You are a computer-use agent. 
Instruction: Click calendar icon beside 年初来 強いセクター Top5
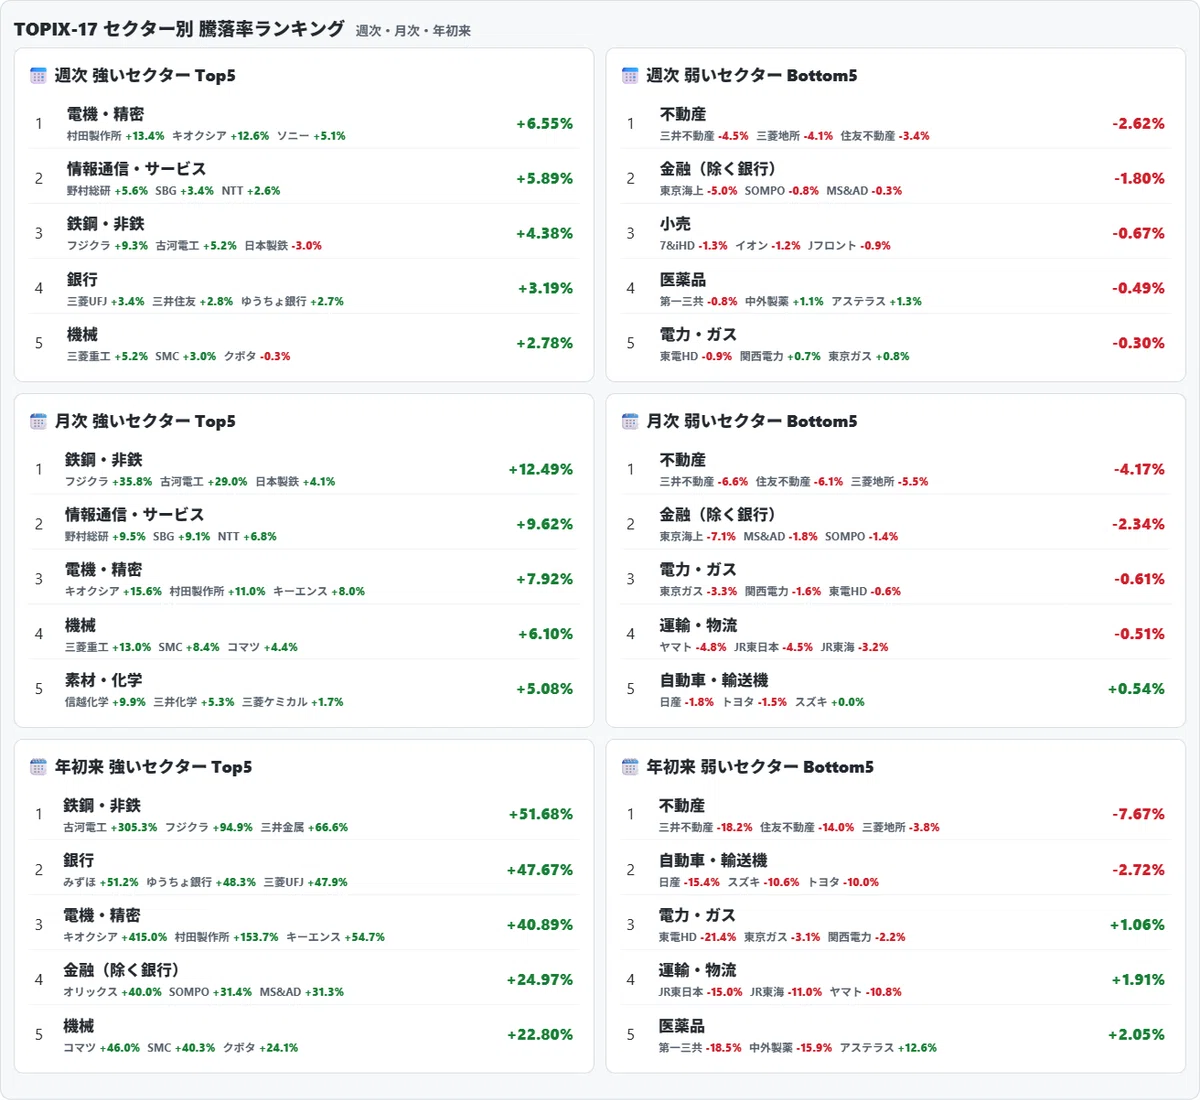[38, 767]
